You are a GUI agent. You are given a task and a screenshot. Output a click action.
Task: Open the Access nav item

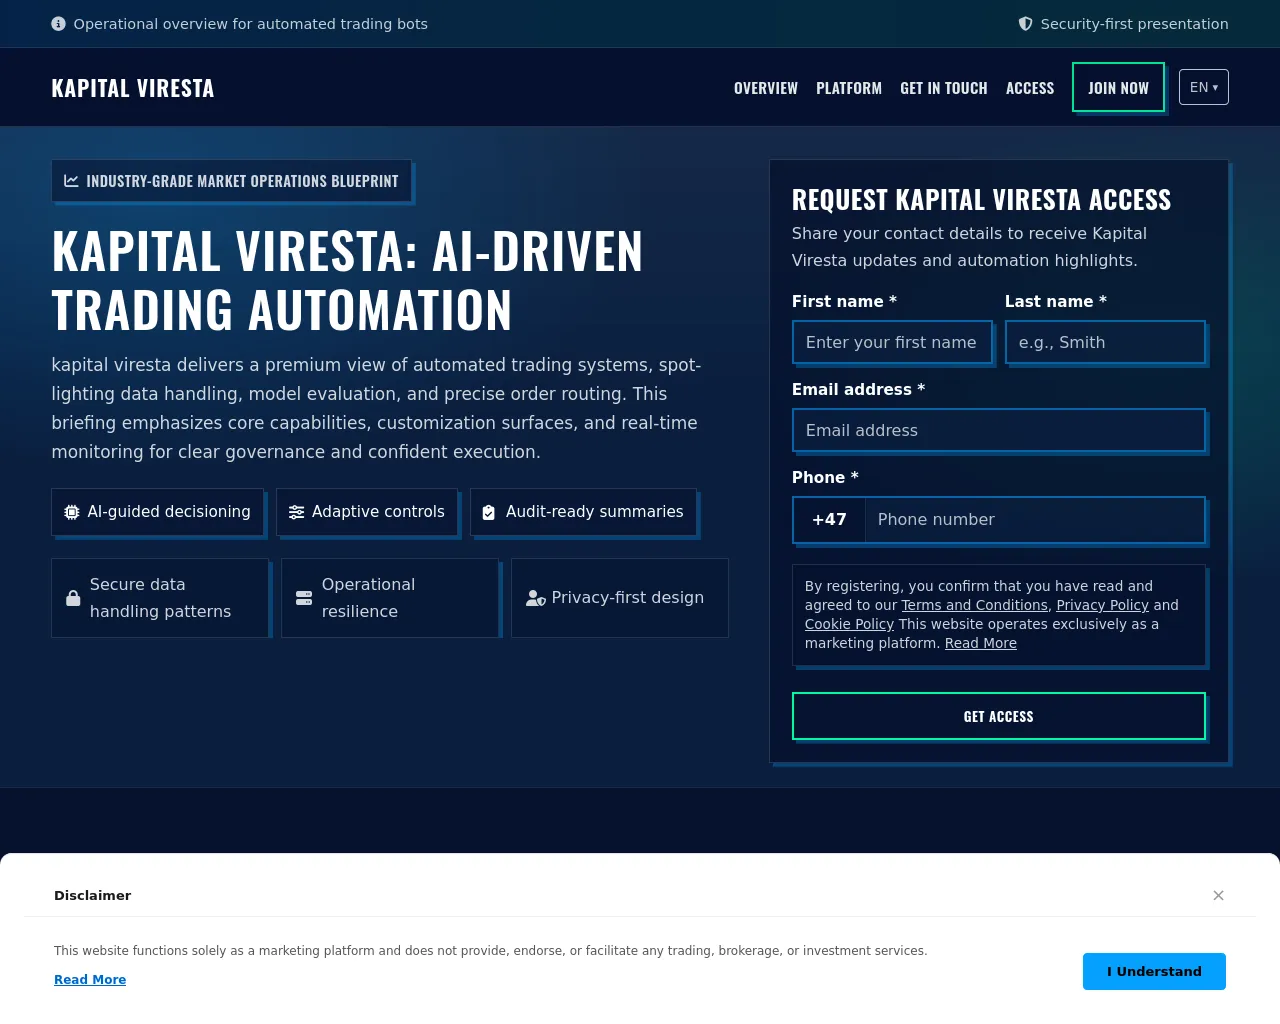(1030, 88)
